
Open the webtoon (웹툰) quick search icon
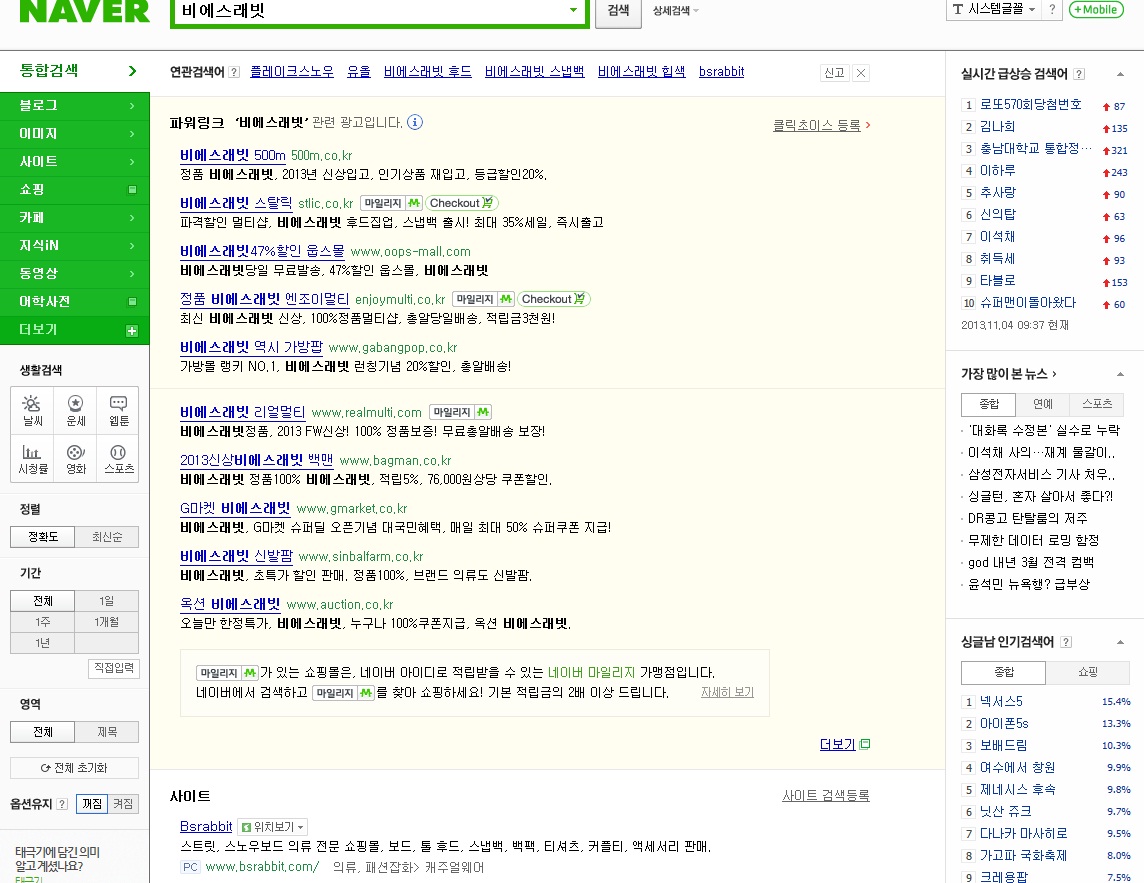point(118,410)
